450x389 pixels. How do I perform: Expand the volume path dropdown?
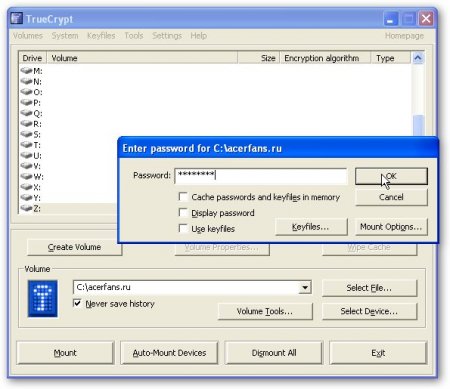[305, 287]
